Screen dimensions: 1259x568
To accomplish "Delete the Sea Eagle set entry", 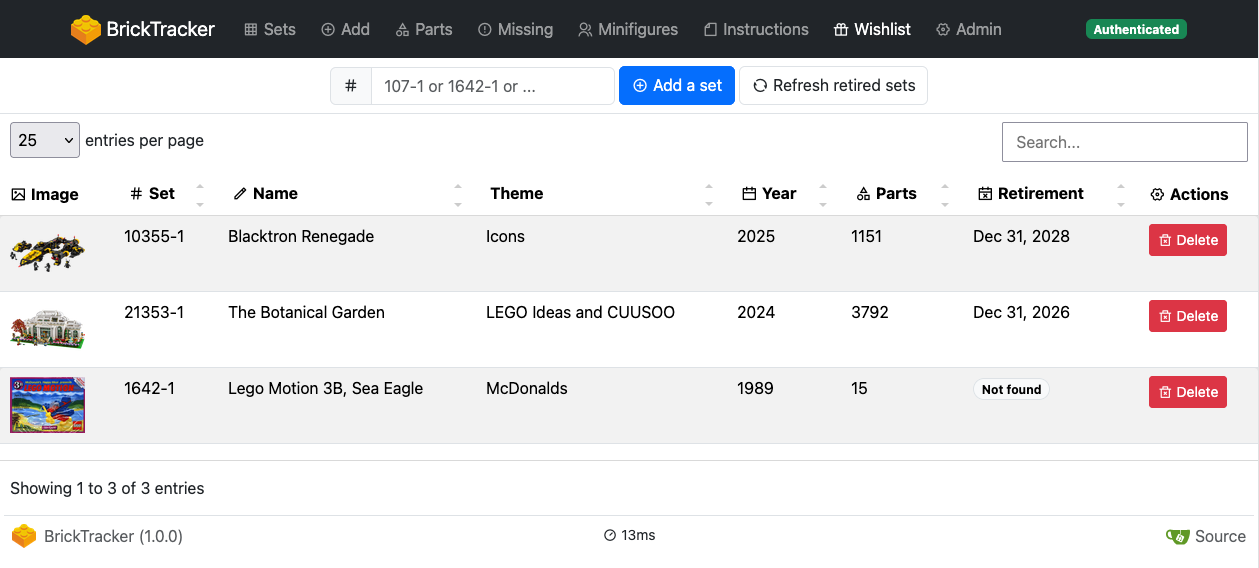I will pos(1187,392).
